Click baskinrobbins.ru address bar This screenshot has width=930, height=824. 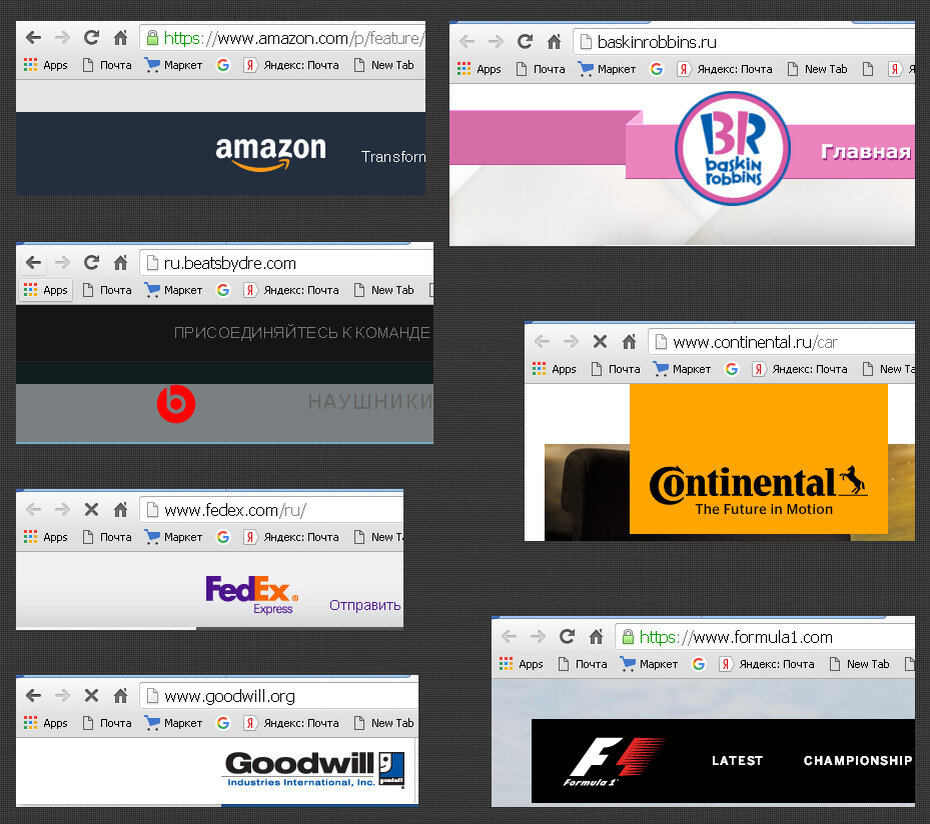coord(744,42)
